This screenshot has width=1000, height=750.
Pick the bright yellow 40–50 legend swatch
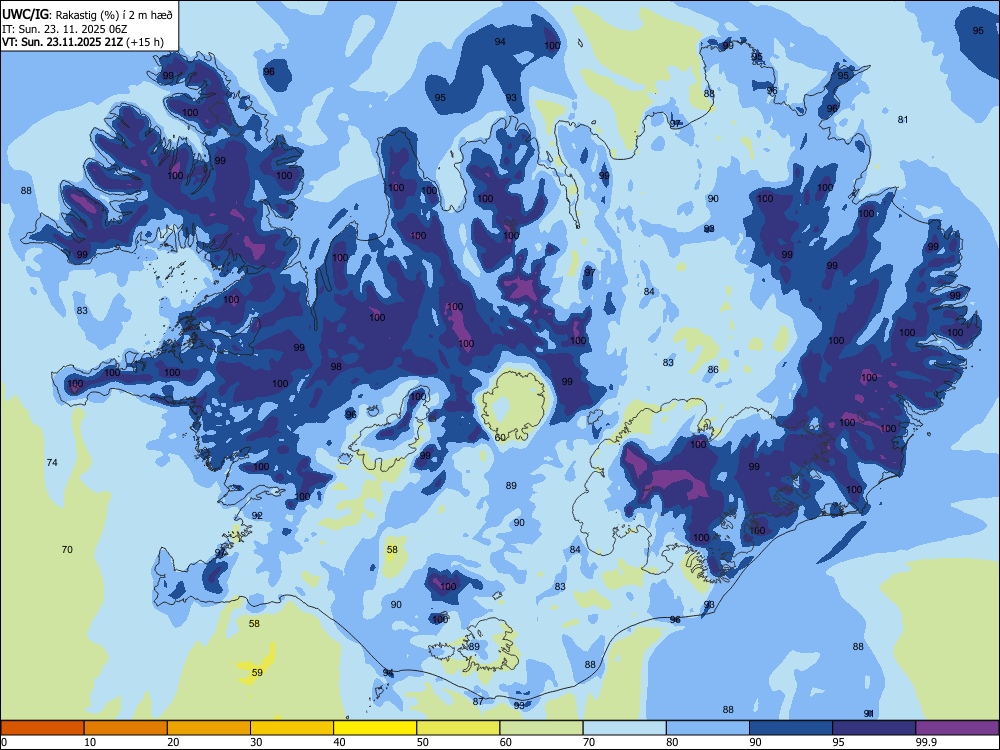pyautogui.click(x=375, y=728)
